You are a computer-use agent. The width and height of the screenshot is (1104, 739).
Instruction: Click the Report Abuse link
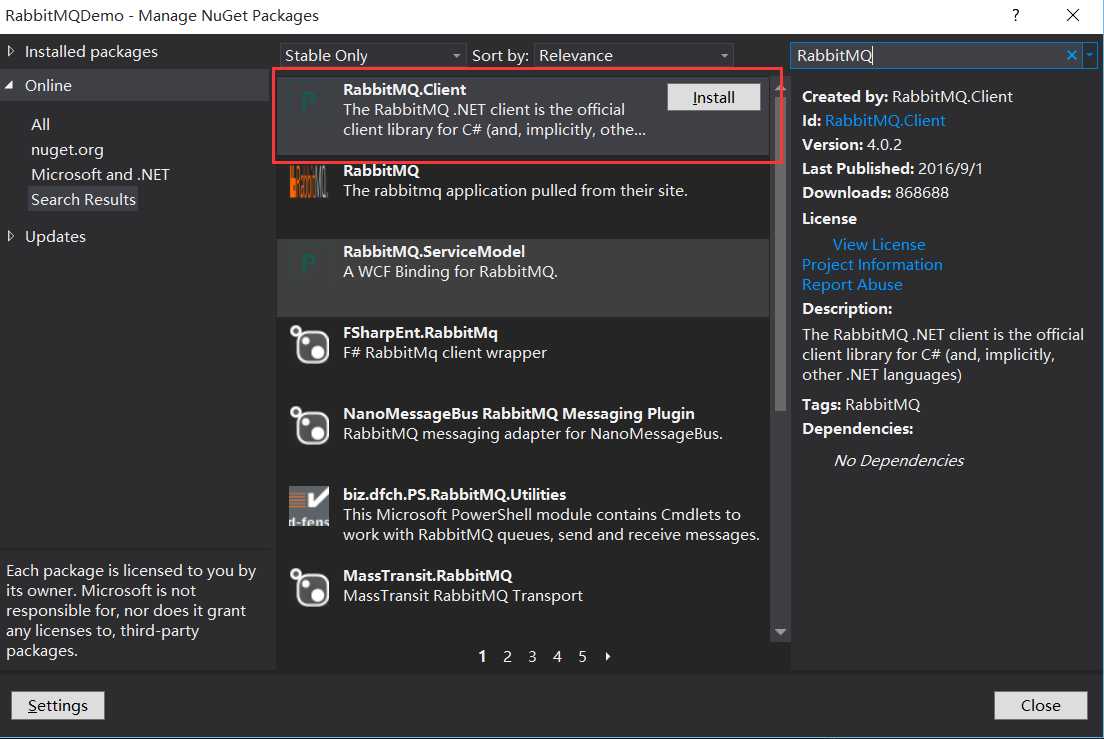coord(852,284)
